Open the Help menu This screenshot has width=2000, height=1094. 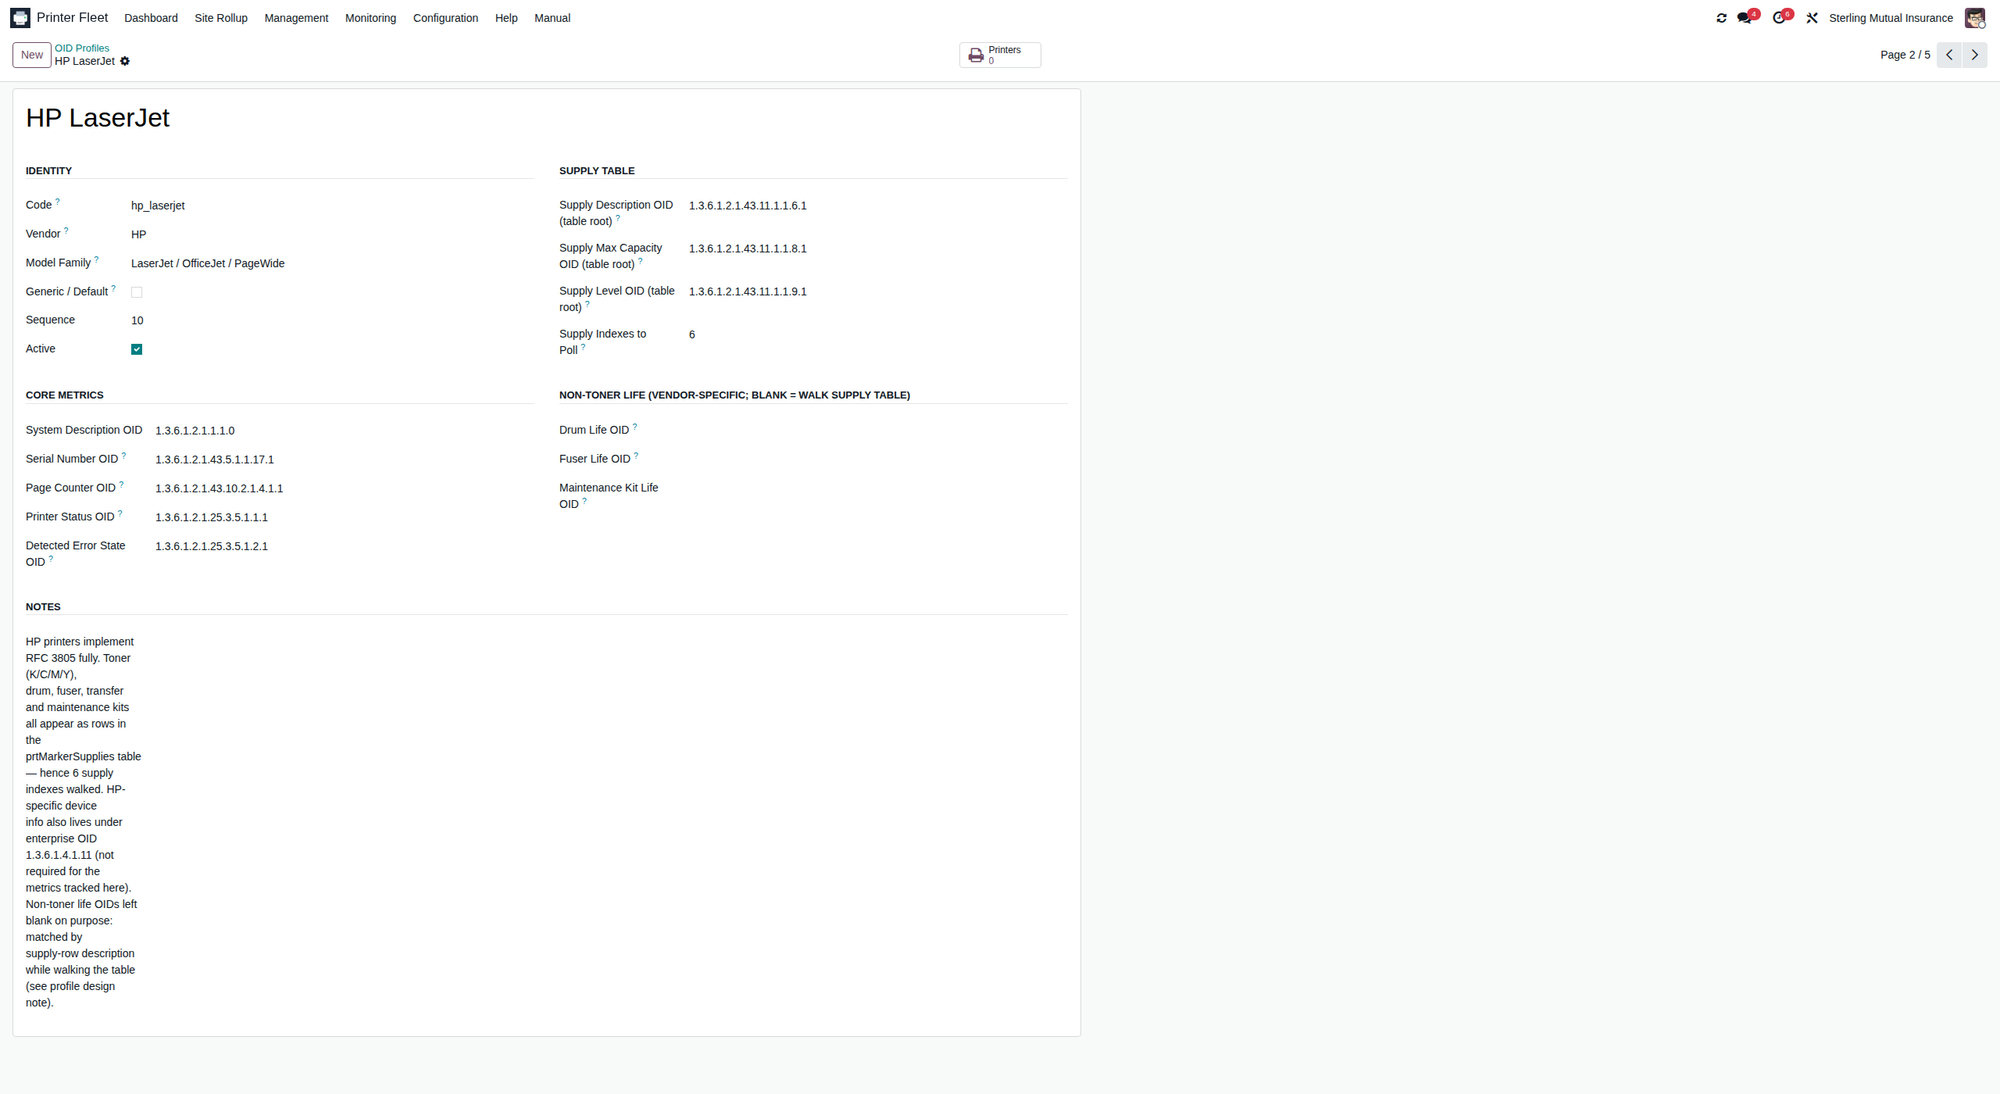[506, 18]
